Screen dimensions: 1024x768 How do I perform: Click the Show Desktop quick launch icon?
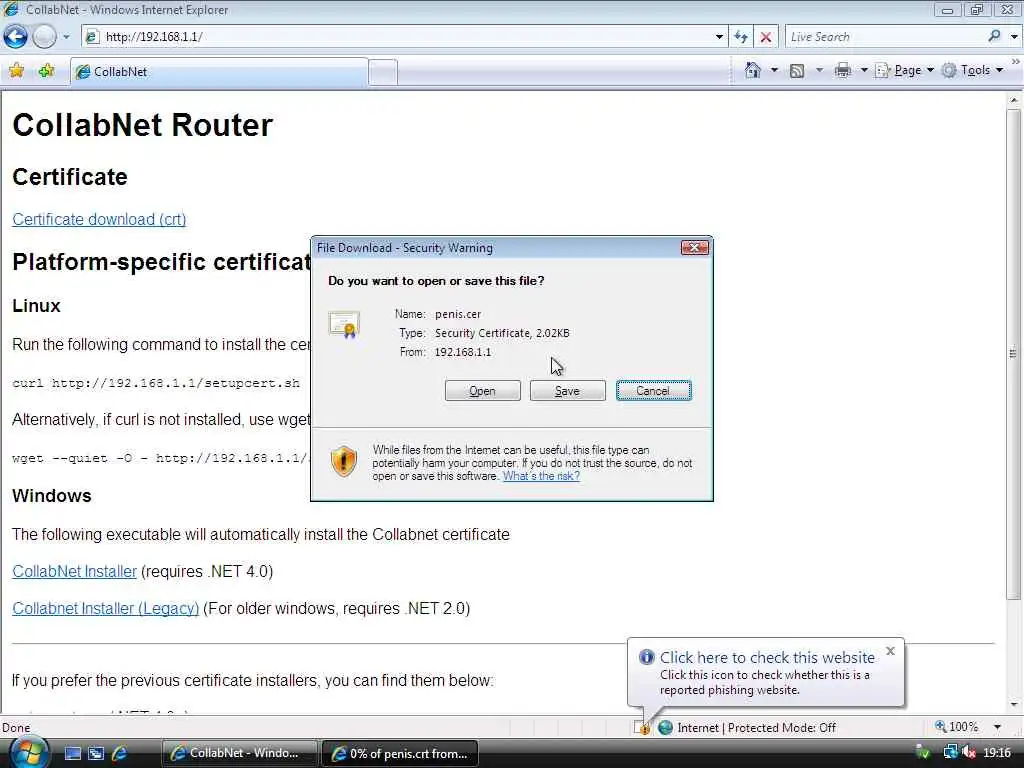(72, 754)
